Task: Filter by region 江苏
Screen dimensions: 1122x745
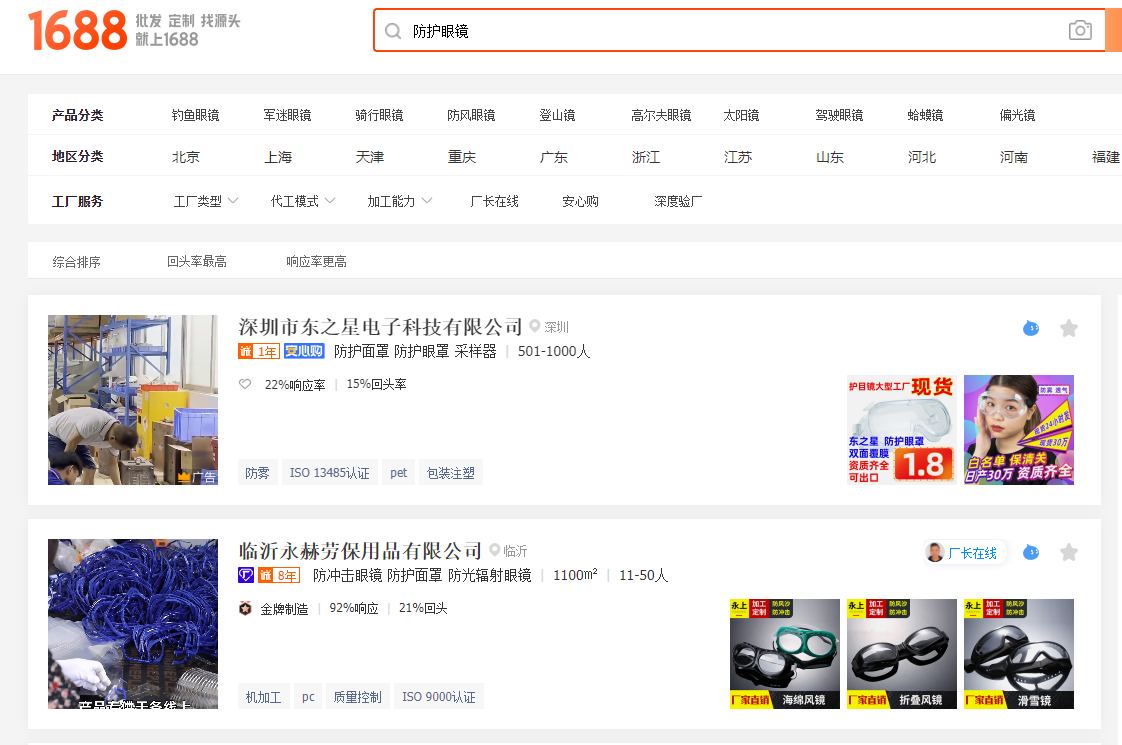Action: (x=738, y=157)
